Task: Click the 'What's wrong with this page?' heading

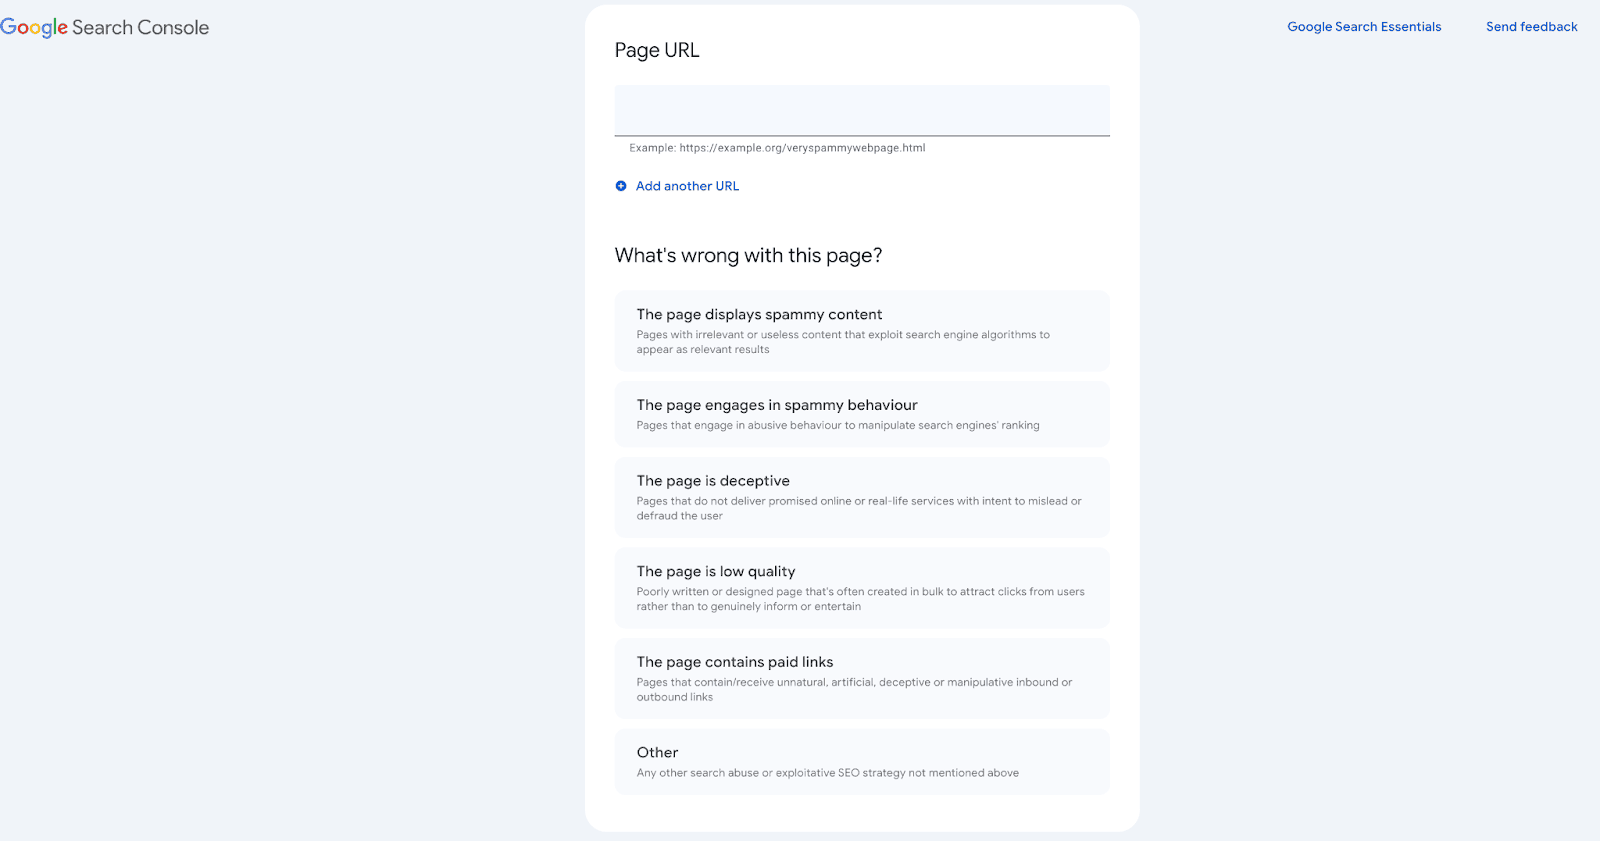Action: tap(748, 255)
